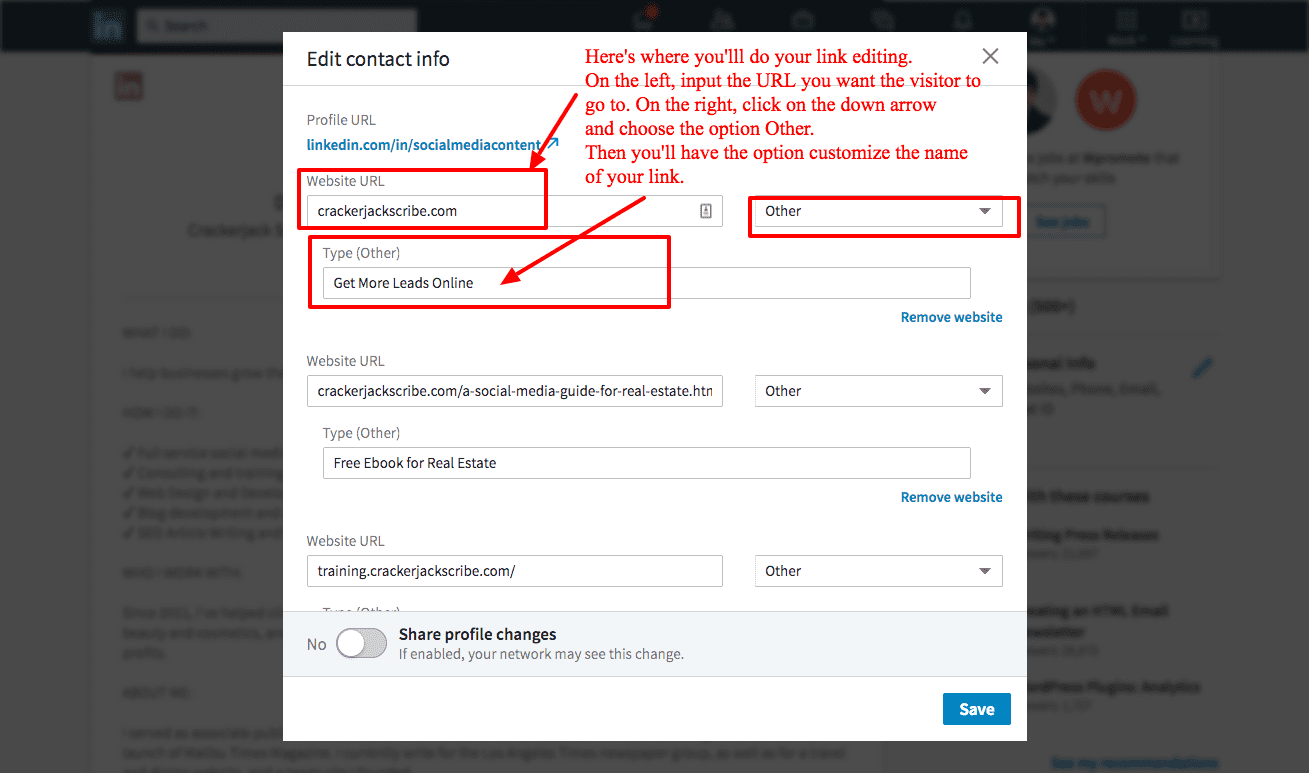Click the external link icon beside the profile URL
Viewport: 1309px width, 773px height.
pos(552,144)
